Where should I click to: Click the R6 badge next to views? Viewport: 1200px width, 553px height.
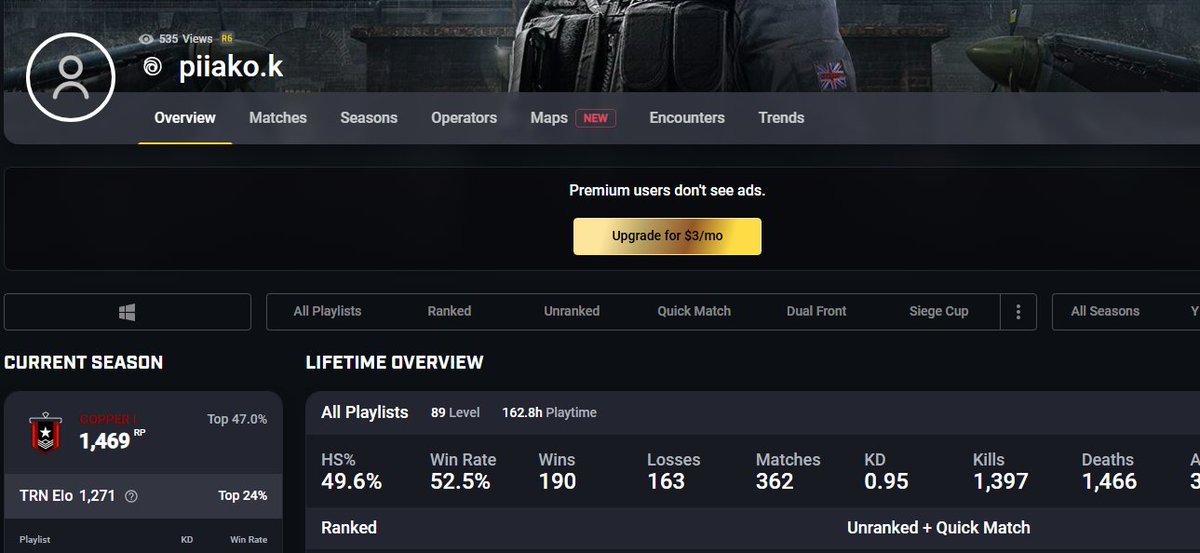pyautogui.click(x=227, y=38)
